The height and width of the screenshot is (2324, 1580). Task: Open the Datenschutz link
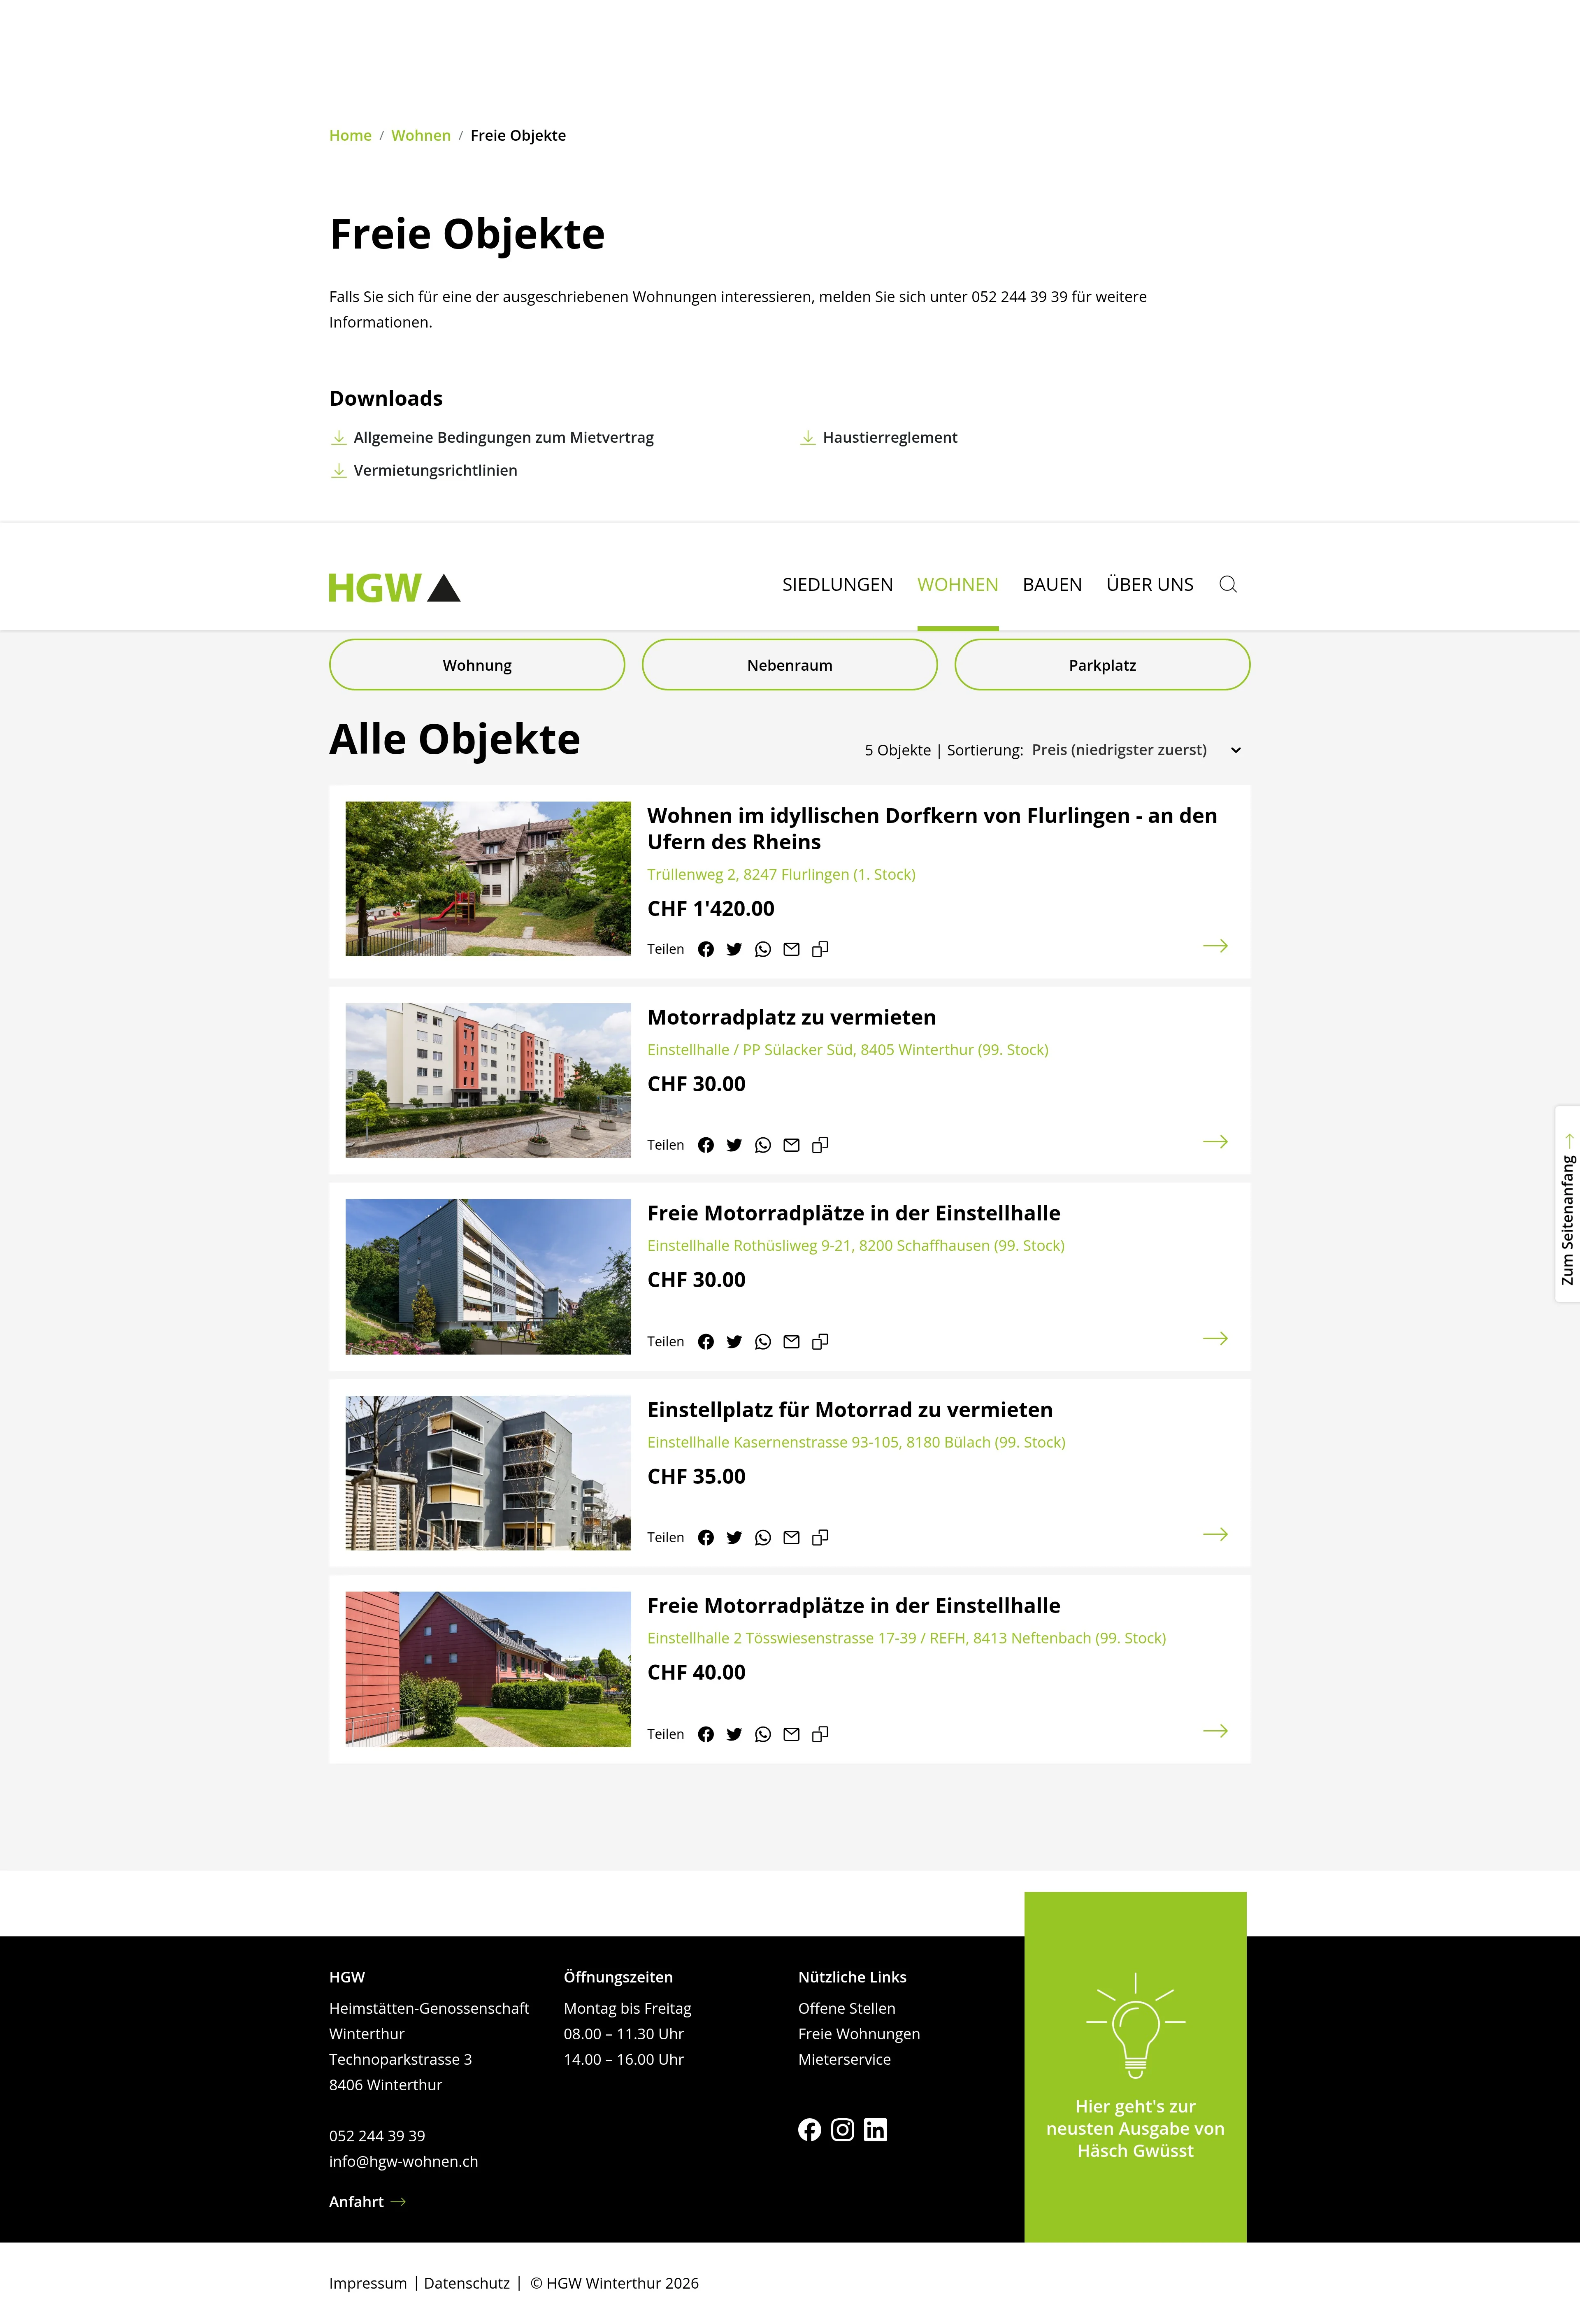point(467,2284)
